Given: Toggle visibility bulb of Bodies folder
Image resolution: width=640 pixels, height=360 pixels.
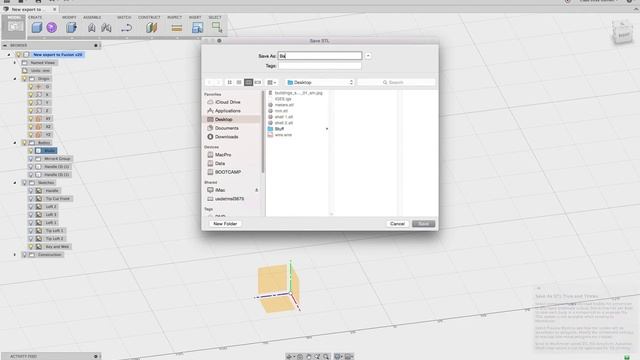Looking at the screenshot, I should click(x=24, y=142).
